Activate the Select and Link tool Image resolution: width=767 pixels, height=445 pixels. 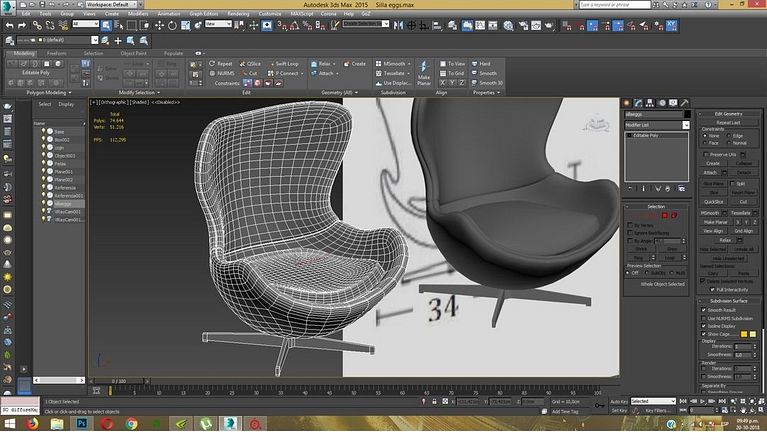click(x=36, y=23)
